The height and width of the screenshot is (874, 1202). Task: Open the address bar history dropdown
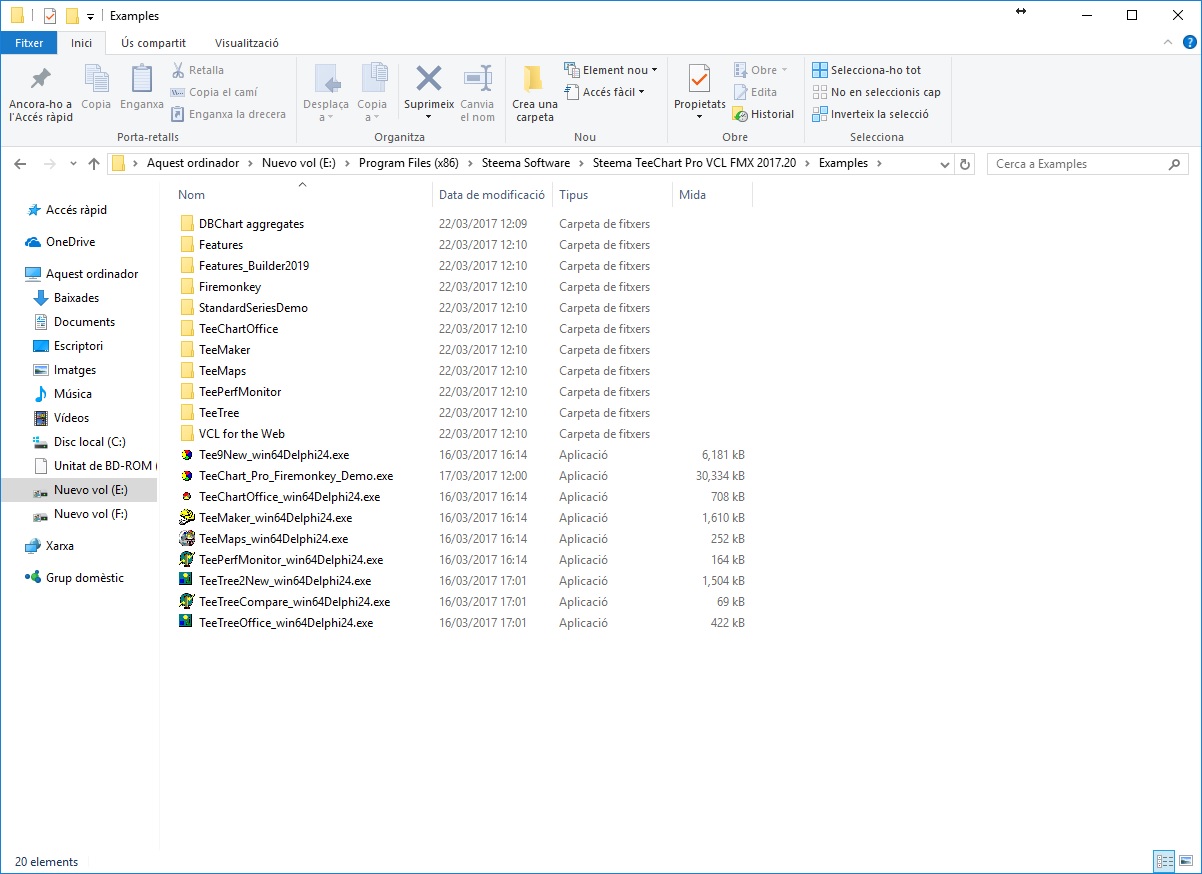point(946,164)
